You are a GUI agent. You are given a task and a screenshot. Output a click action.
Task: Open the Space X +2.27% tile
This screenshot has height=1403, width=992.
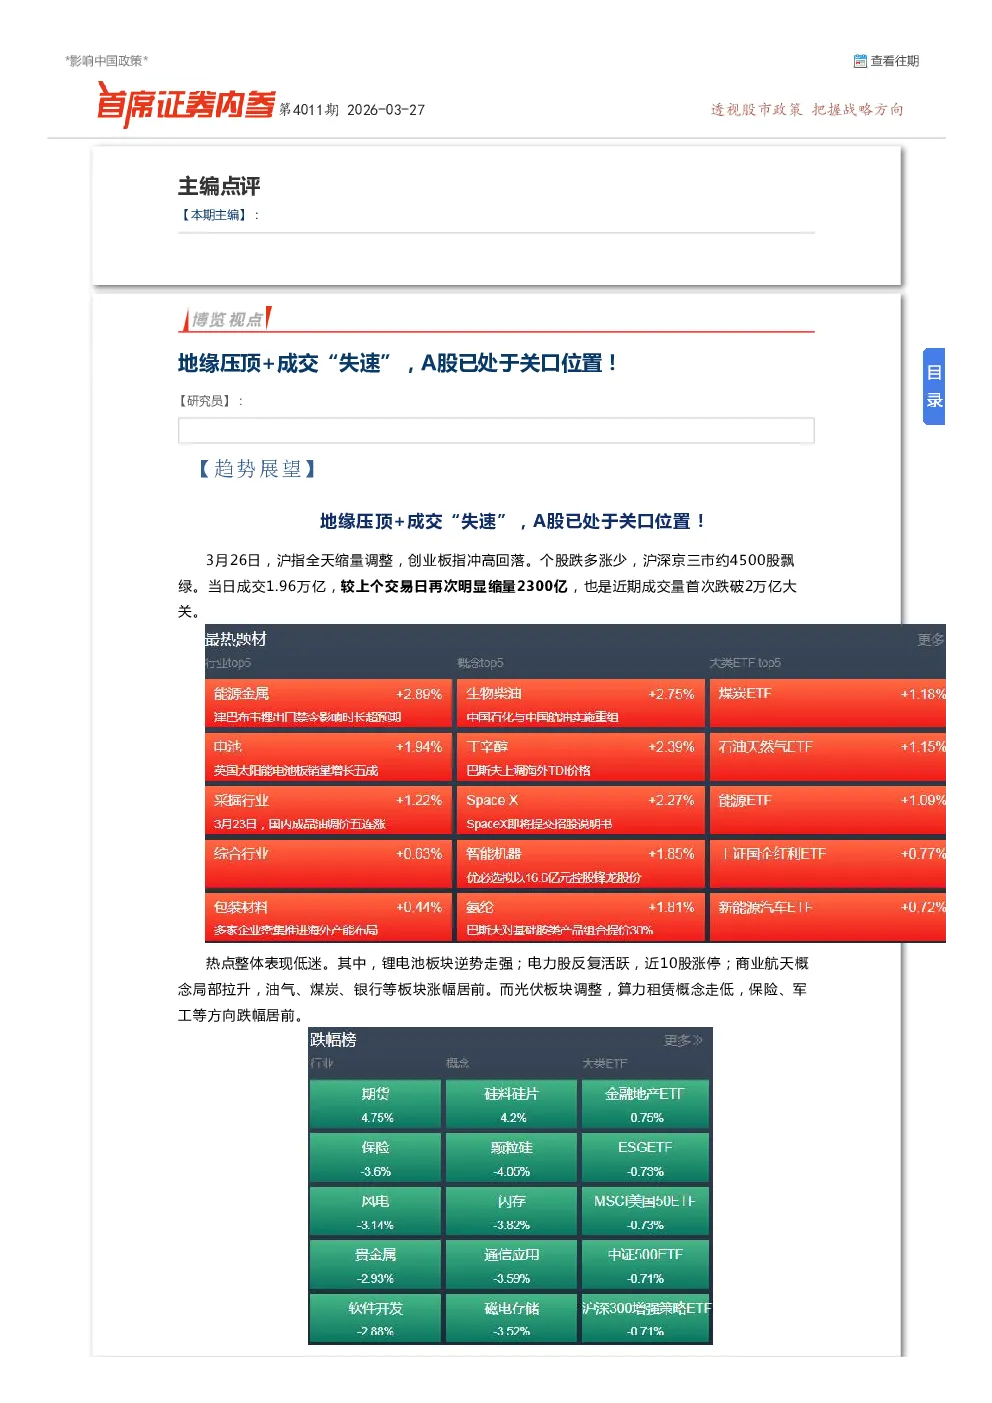point(580,811)
